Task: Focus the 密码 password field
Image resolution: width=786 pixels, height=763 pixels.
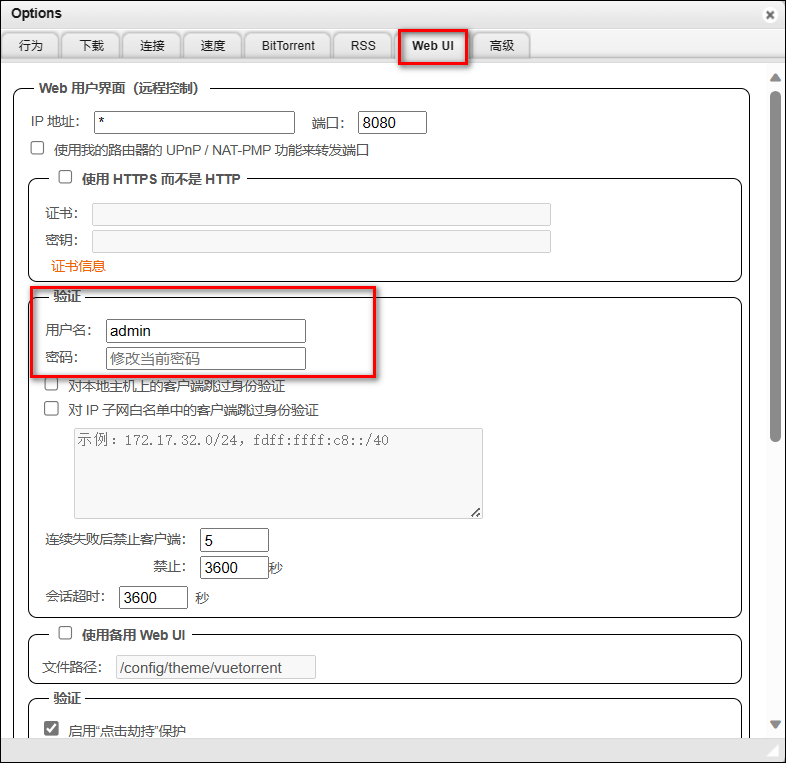Action: (205, 358)
